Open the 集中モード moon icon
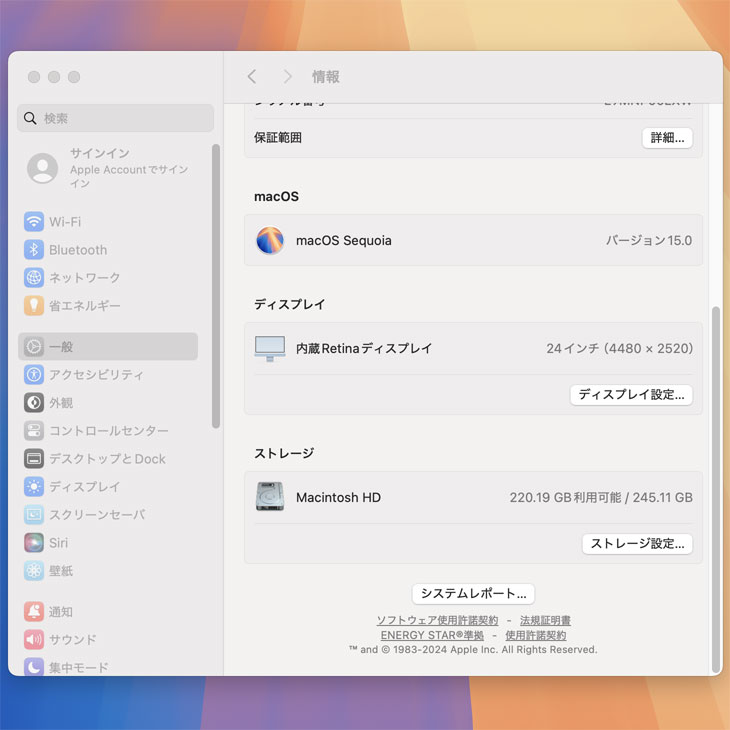Screen dimensions: 730x730 tap(34, 667)
